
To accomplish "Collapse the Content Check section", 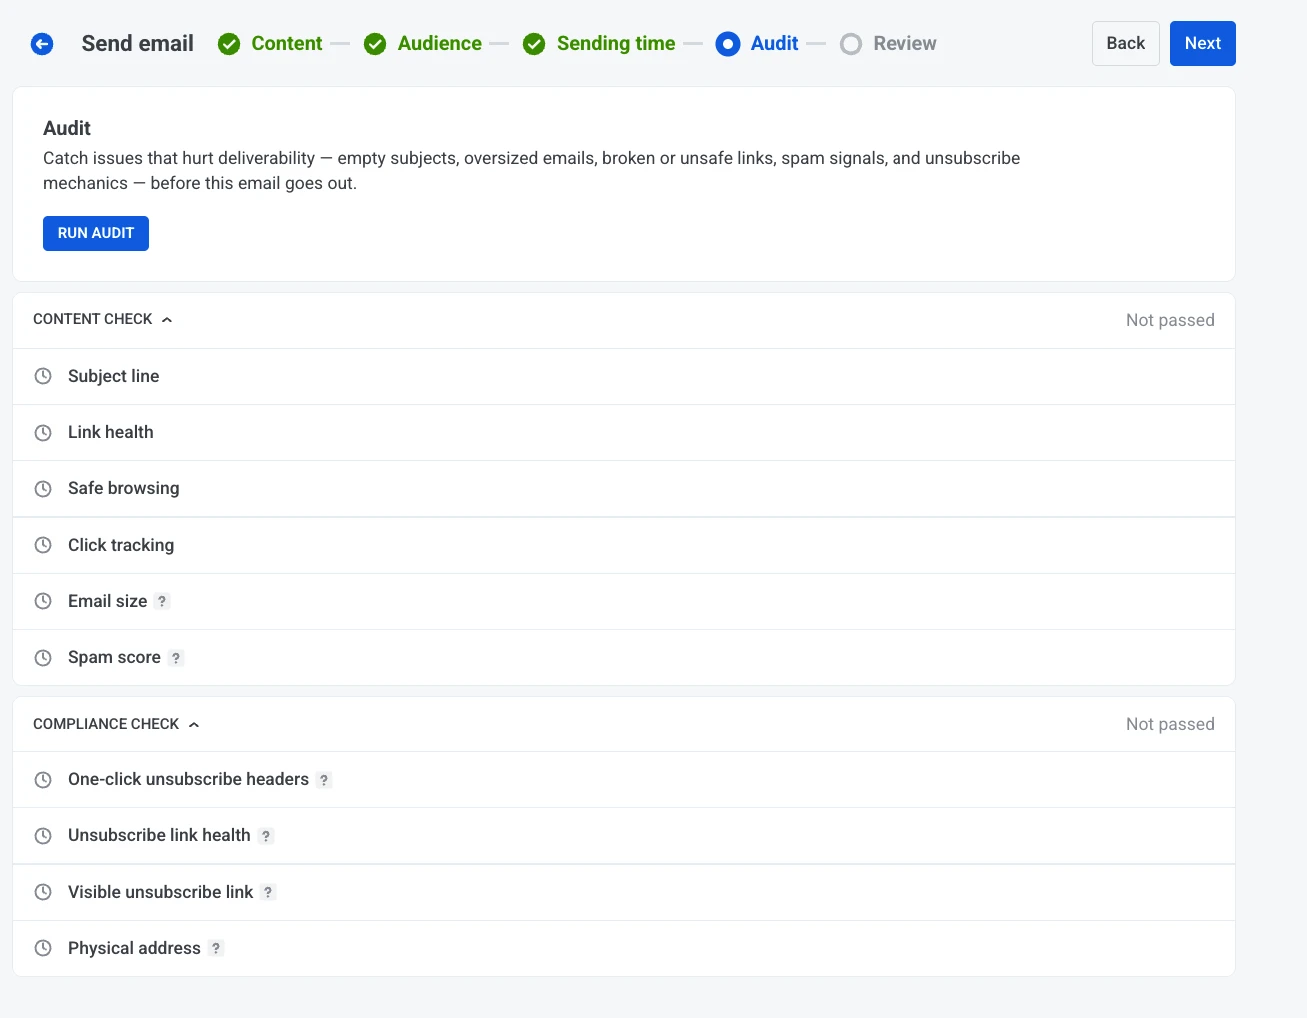I will coord(103,319).
